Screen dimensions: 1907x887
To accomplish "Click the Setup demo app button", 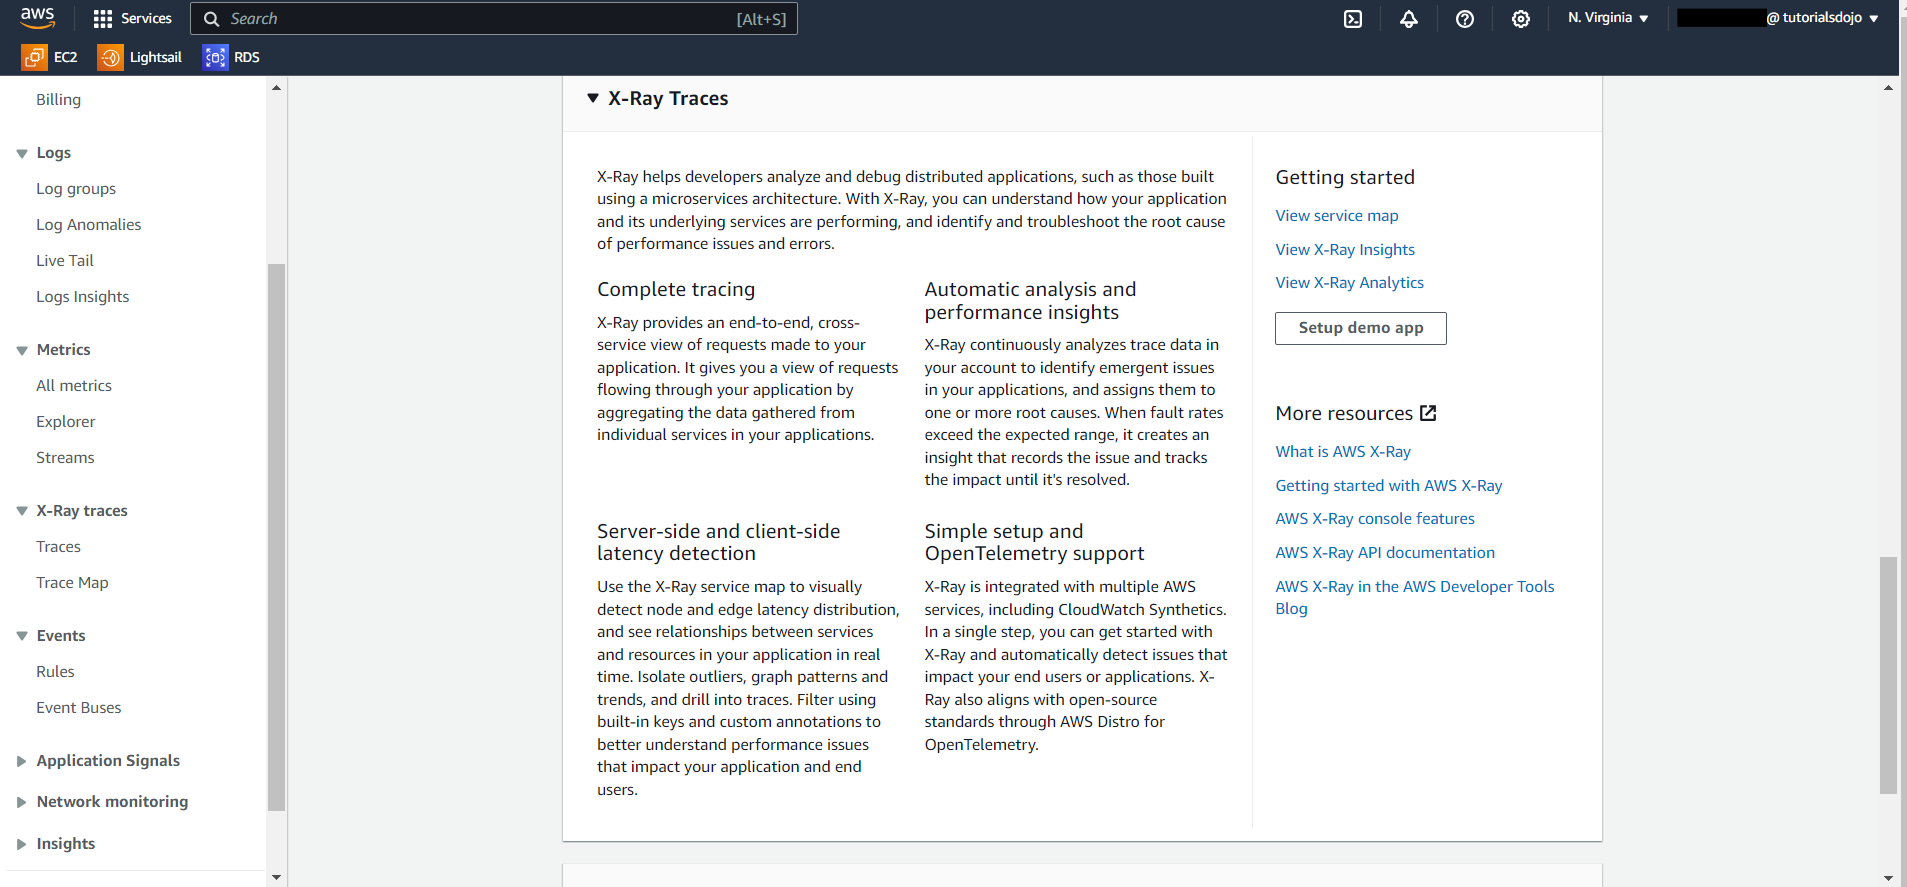I will (1361, 328).
